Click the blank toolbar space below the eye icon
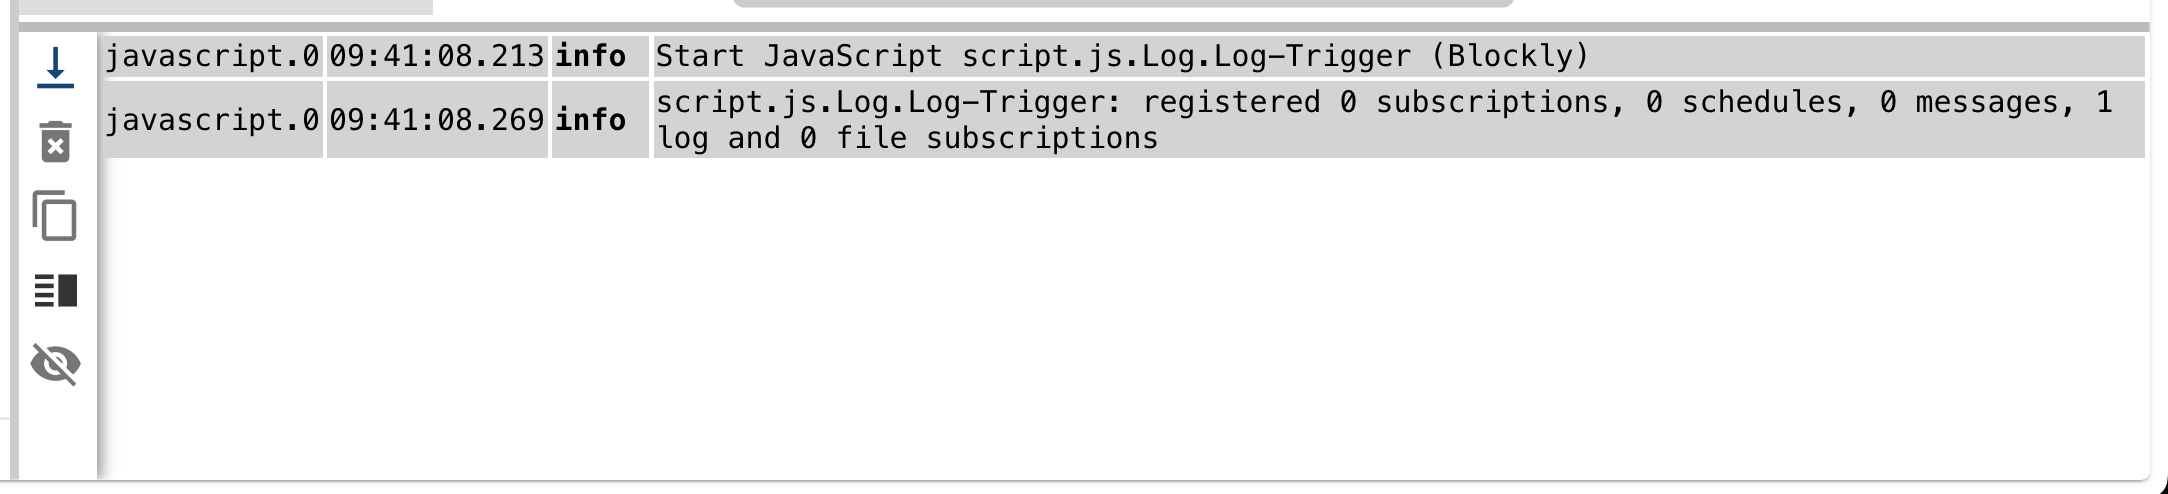 (x=56, y=430)
